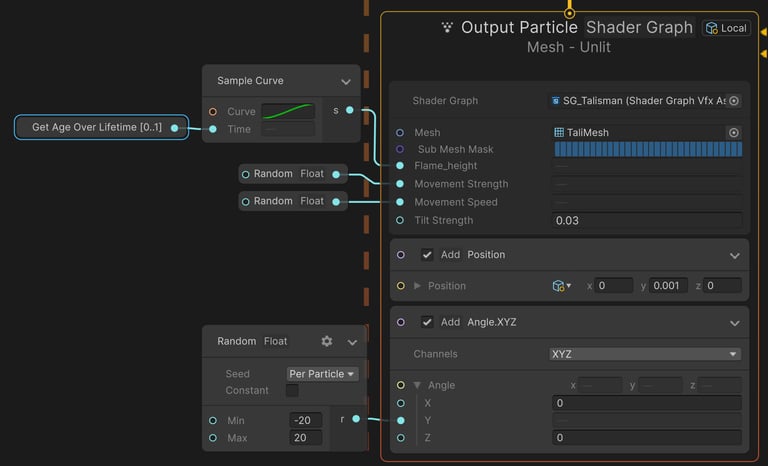The width and height of the screenshot is (768, 466).
Task: Click the Output Particle dots icon
Action: click(x=447, y=28)
